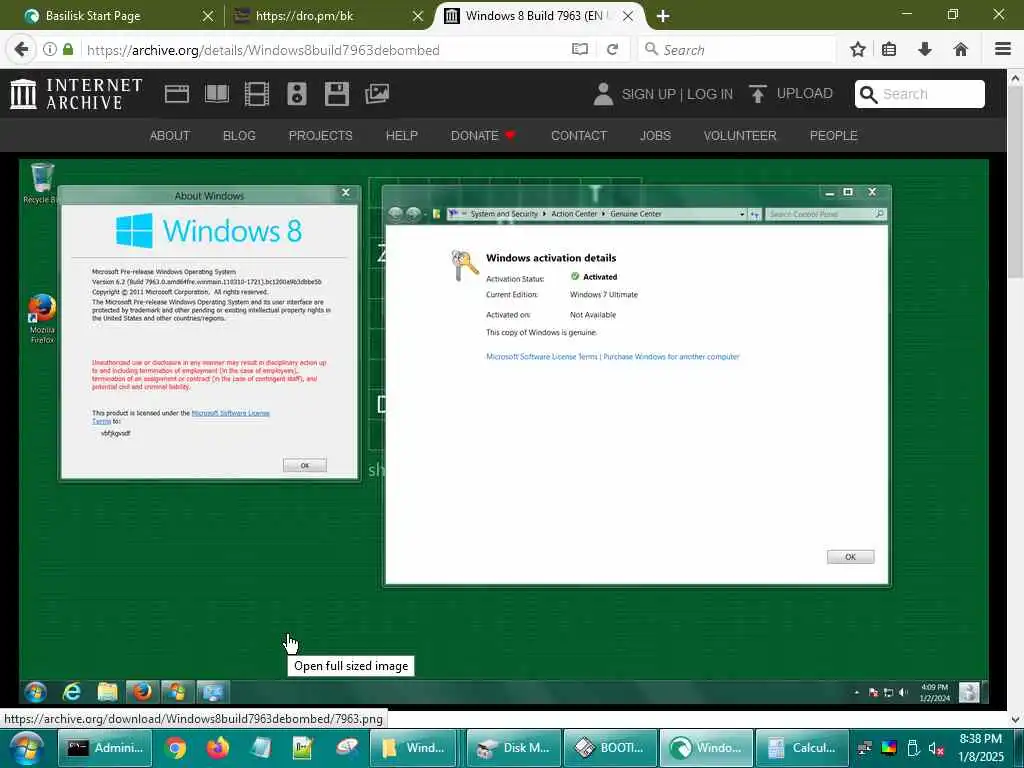
Task: Open the HELP menu item
Action: [402, 135]
